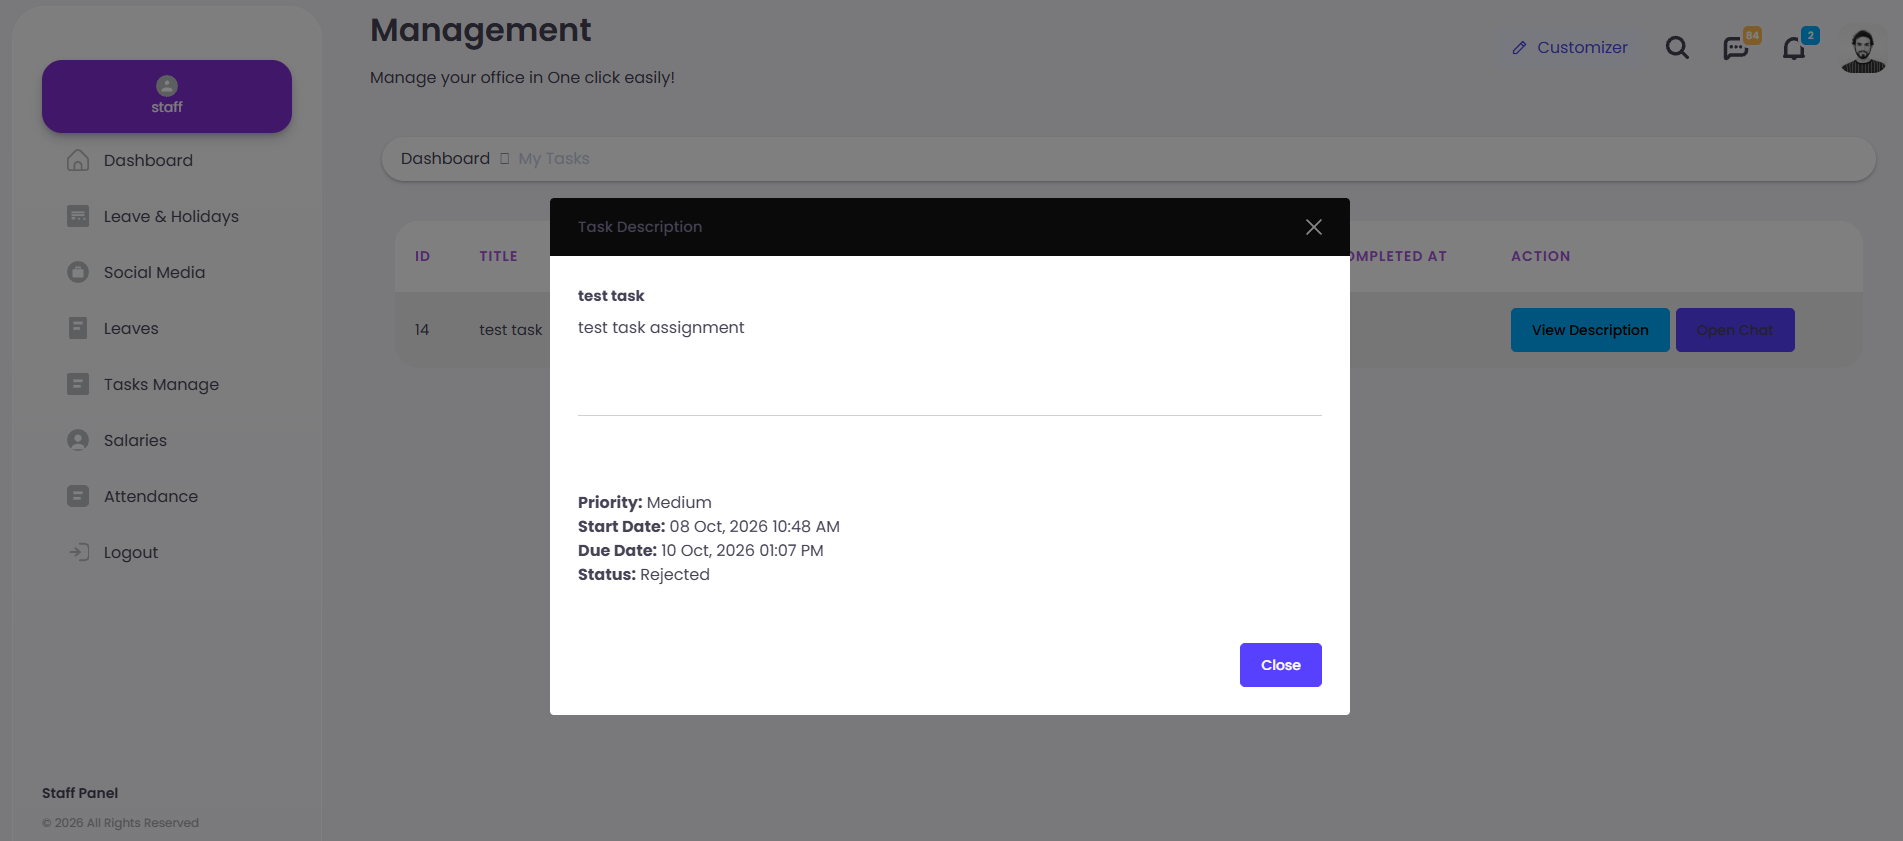Click the Start Date value text
Screen dimensions: 1903x841
tap(755, 526)
